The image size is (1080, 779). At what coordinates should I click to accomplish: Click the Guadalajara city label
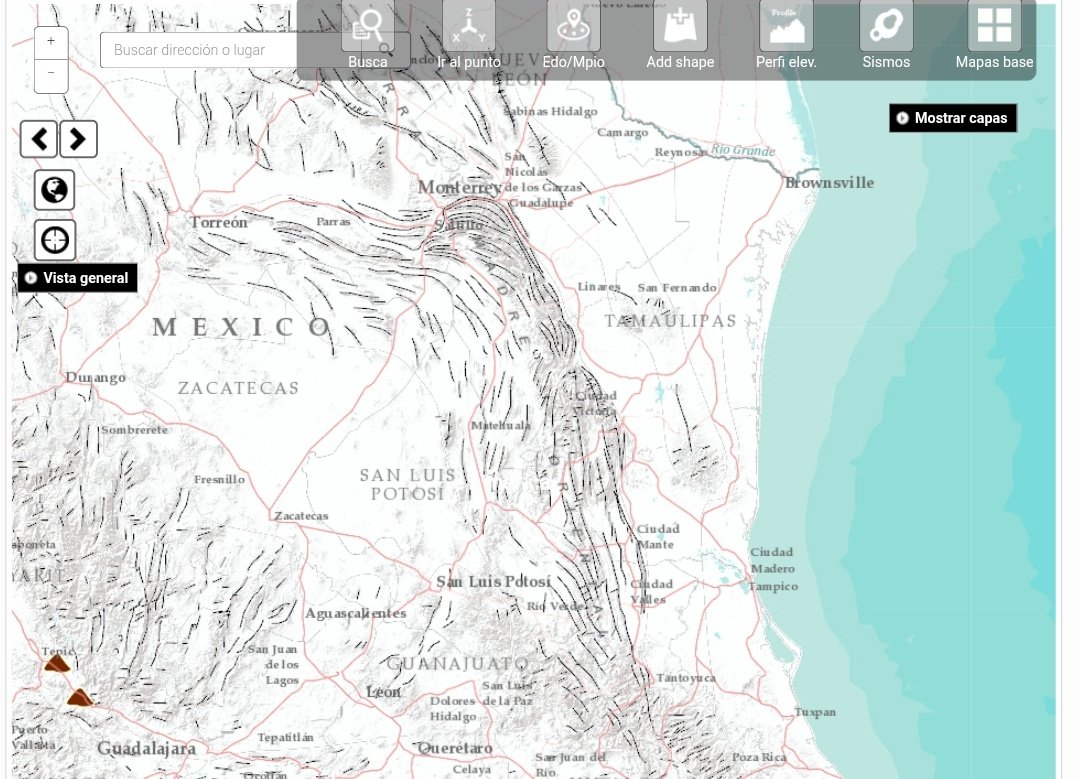(147, 748)
